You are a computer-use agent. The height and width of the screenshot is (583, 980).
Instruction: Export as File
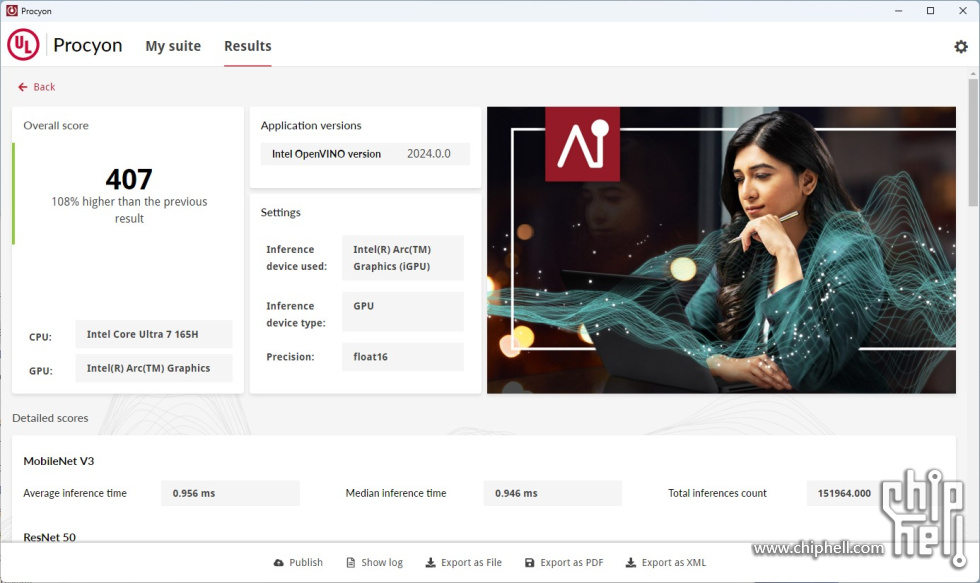pos(464,562)
